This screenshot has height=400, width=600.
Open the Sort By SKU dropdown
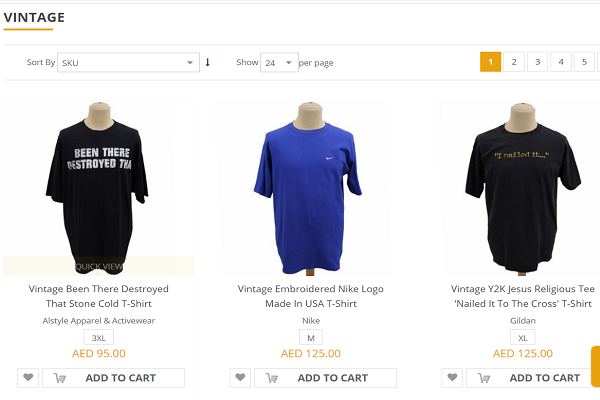pos(128,62)
